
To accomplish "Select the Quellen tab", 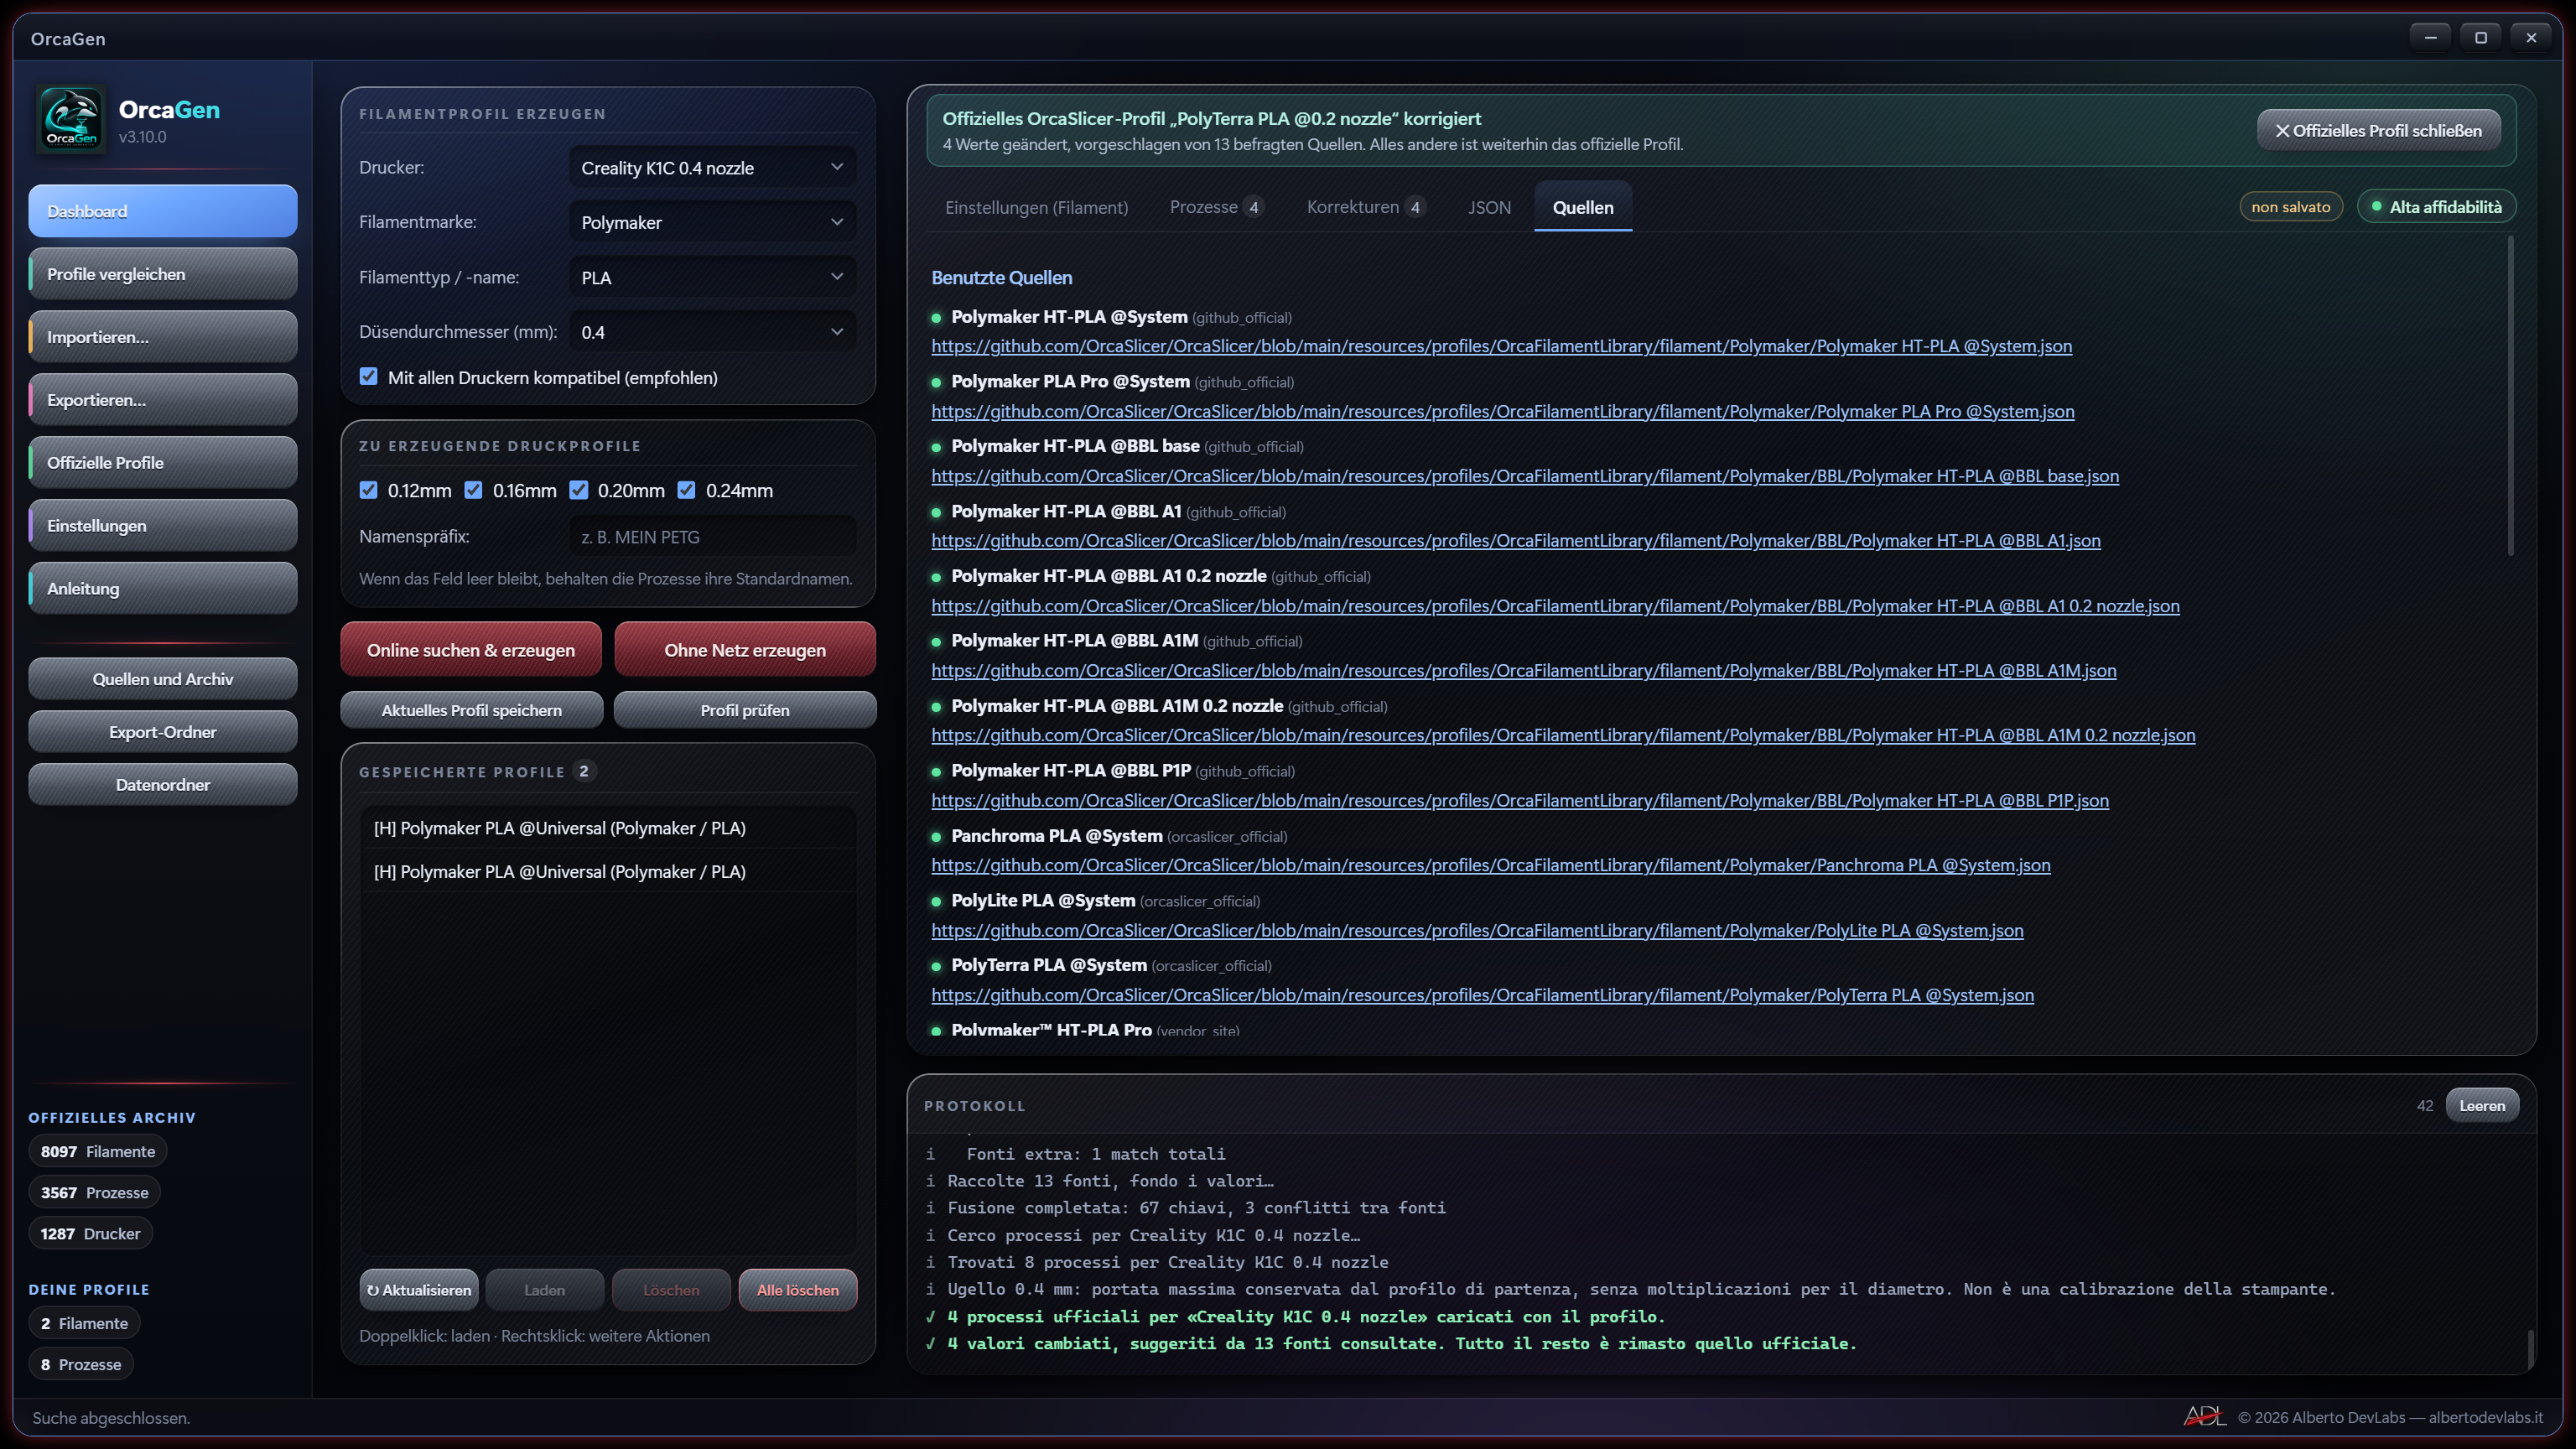I will (1583, 207).
